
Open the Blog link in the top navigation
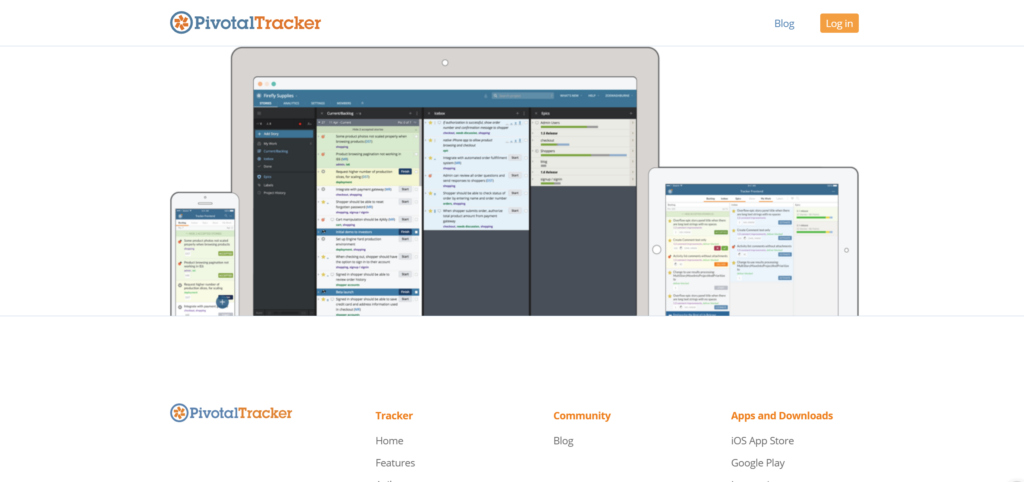[784, 24]
